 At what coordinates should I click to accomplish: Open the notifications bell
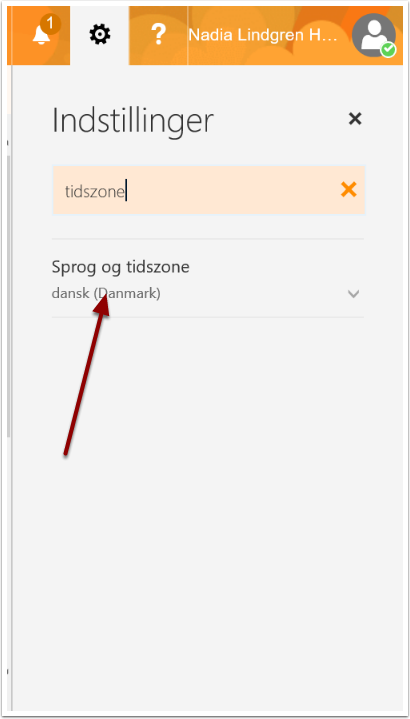(x=40, y=36)
